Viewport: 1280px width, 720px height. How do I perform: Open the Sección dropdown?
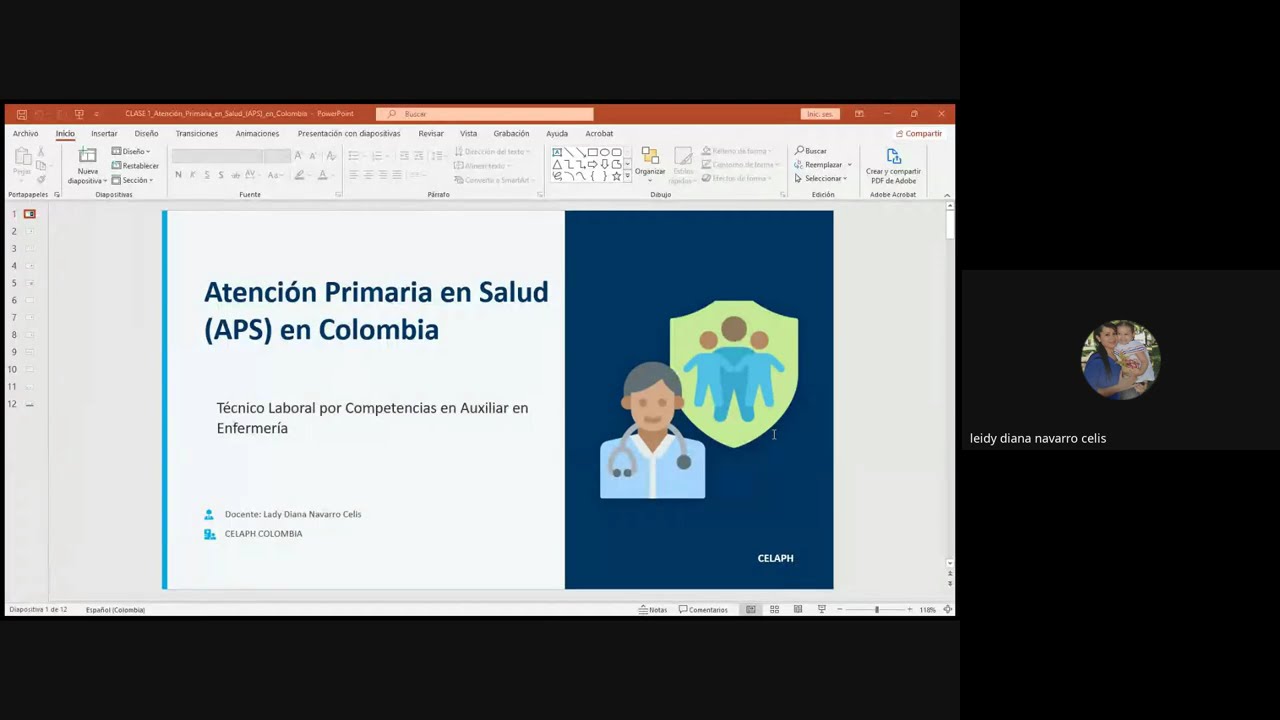(x=133, y=180)
